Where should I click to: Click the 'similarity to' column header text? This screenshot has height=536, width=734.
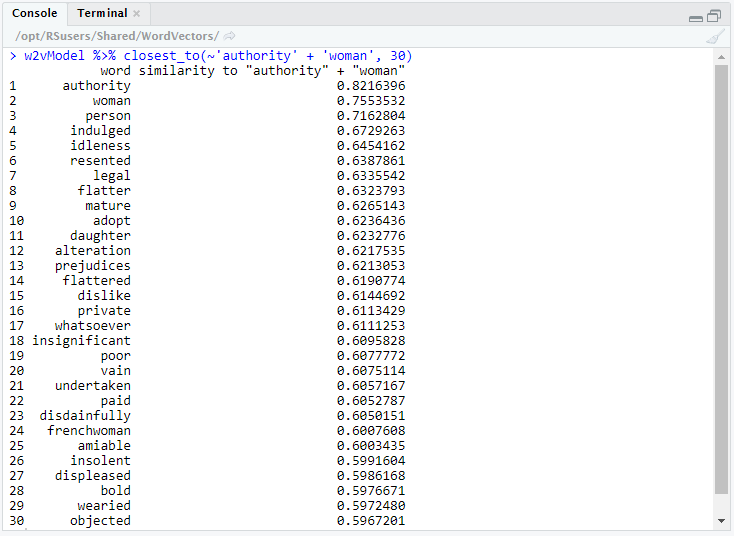pos(187,71)
